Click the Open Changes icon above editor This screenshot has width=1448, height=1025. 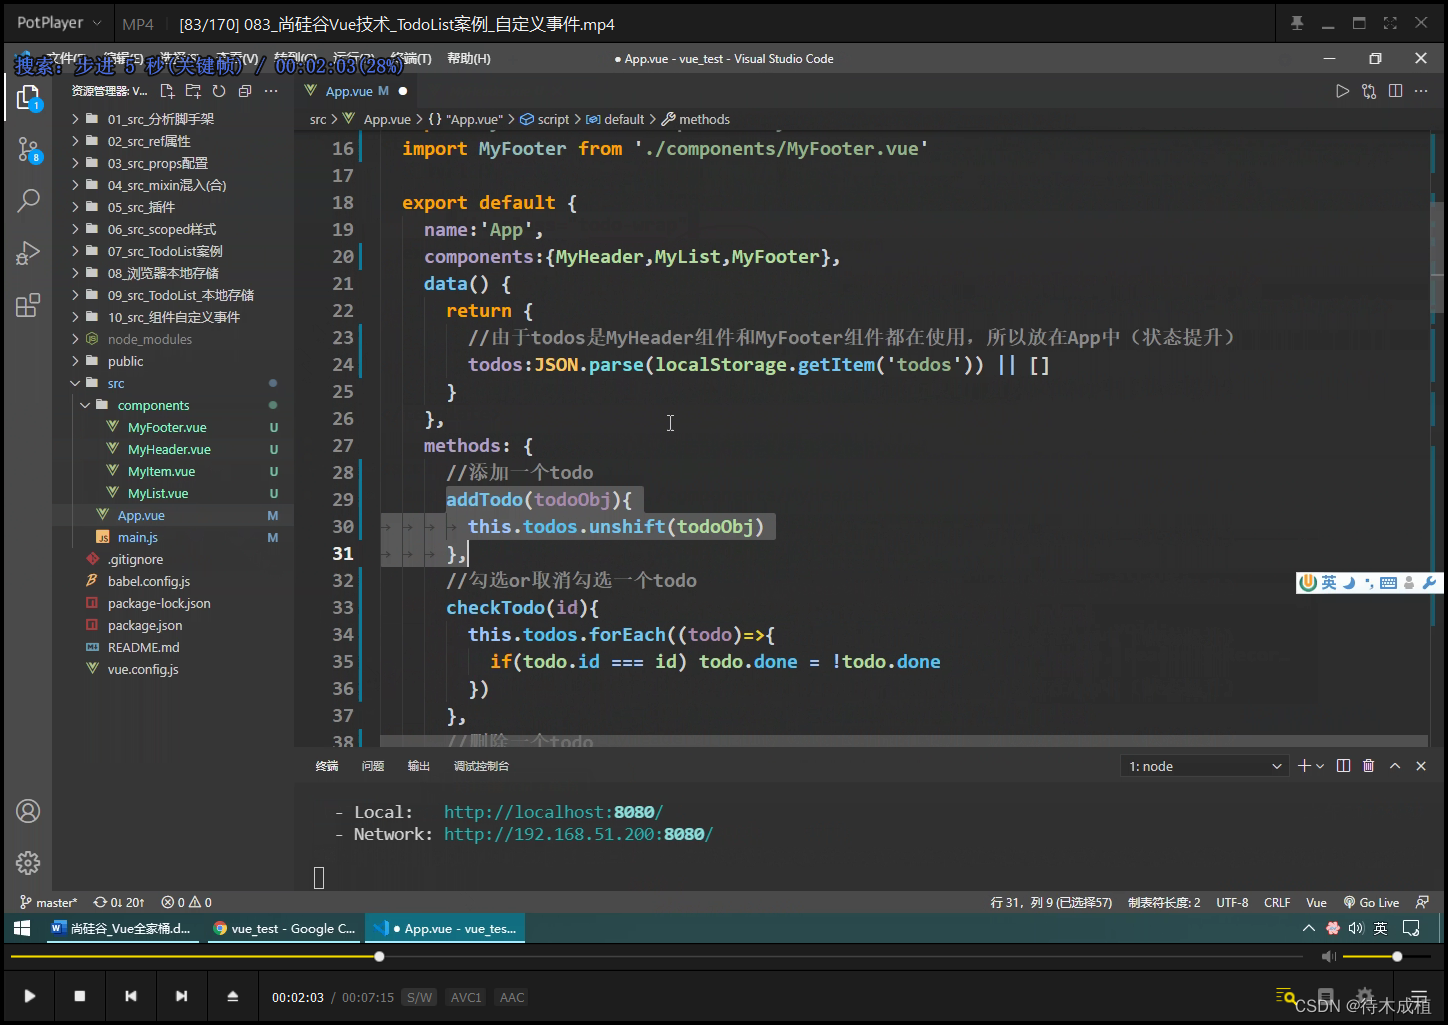click(1369, 91)
